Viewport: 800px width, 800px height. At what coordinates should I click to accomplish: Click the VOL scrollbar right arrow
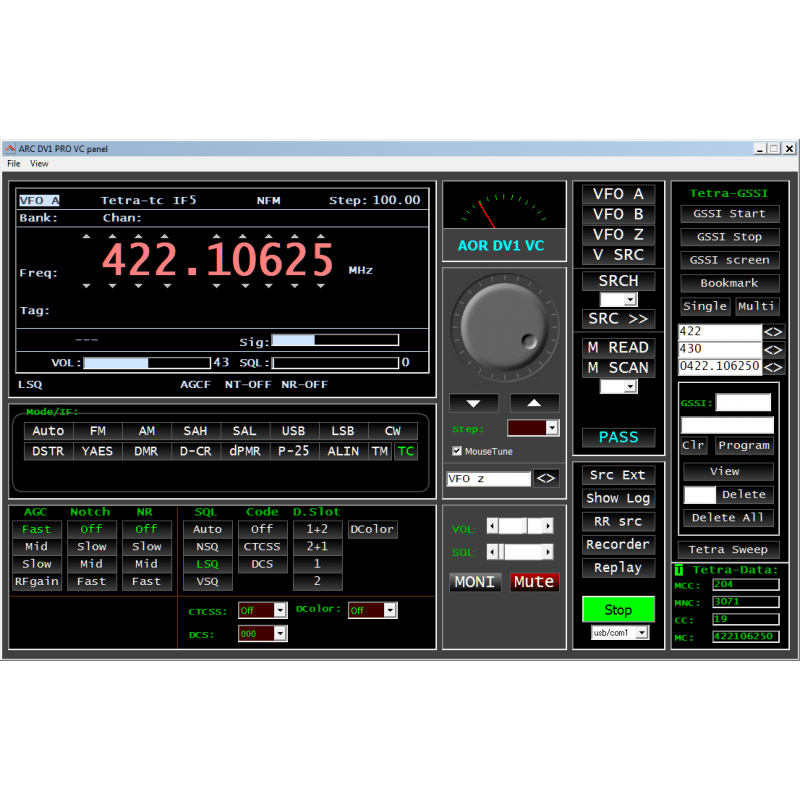click(548, 526)
